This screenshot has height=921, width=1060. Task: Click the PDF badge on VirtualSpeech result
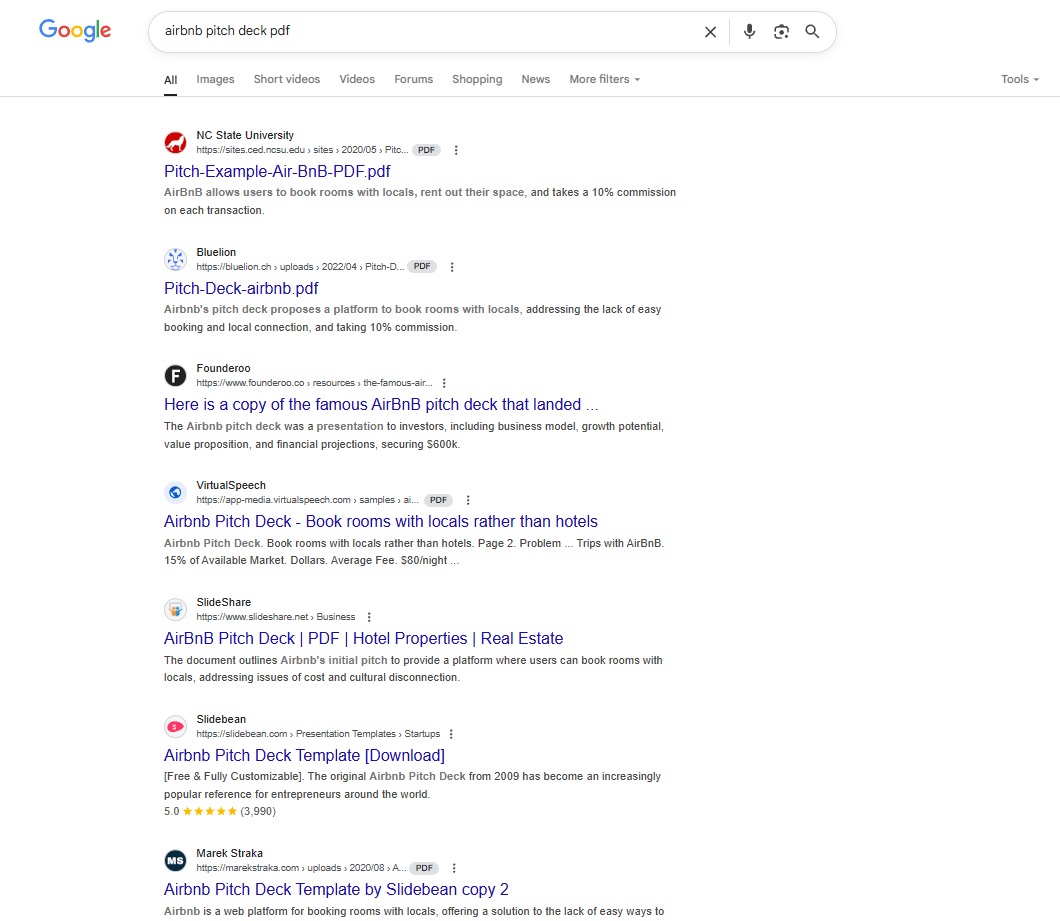(439, 500)
